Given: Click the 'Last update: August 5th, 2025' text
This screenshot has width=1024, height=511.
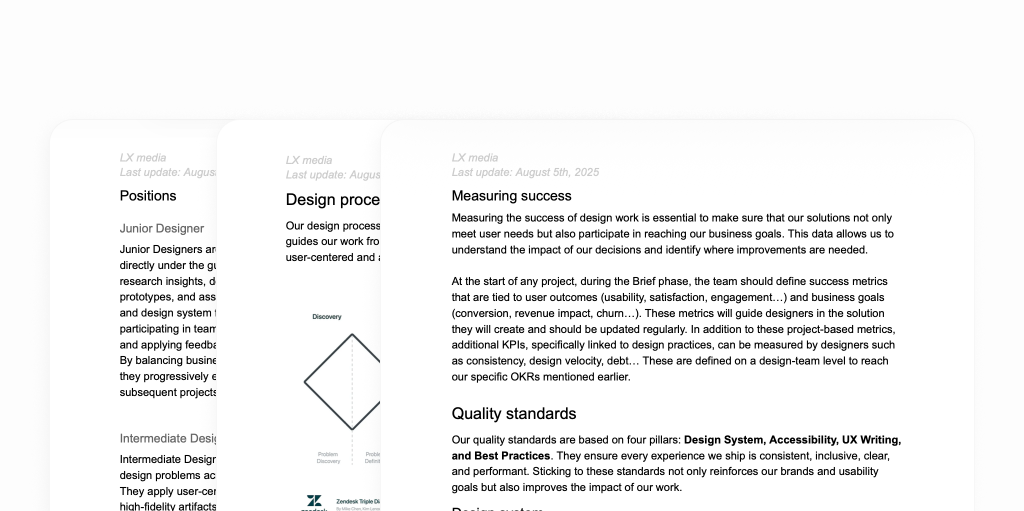Looking at the screenshot, I should tap(525, 172).
